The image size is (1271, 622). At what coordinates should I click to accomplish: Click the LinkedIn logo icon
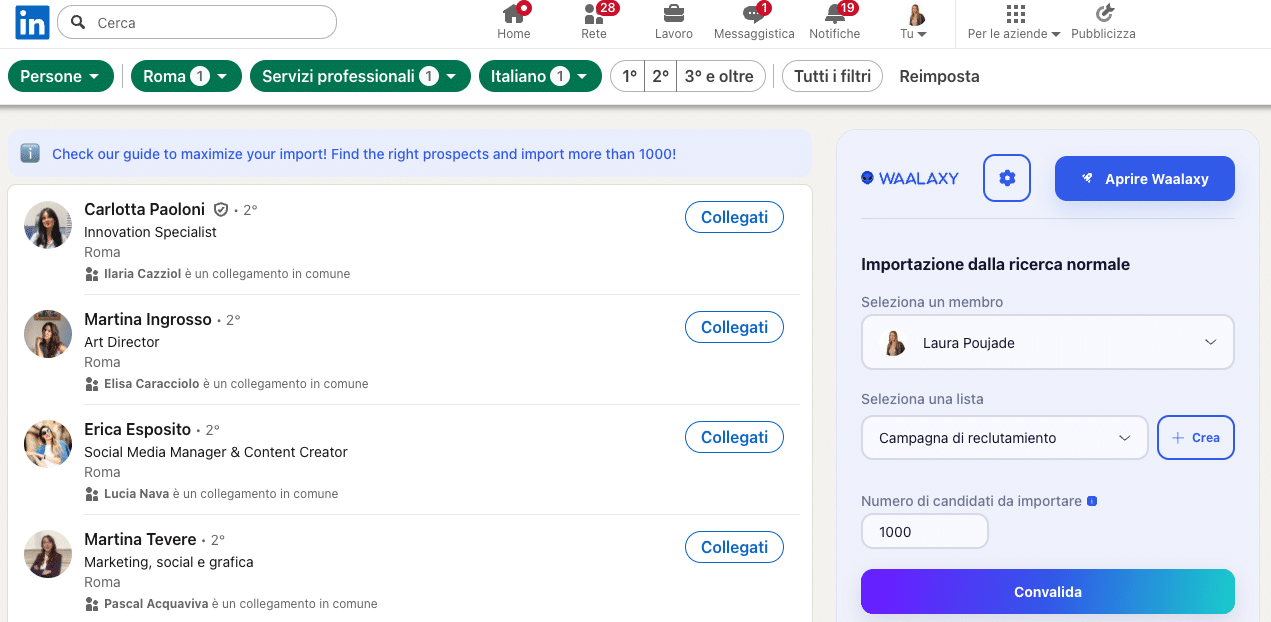point(32,22)
